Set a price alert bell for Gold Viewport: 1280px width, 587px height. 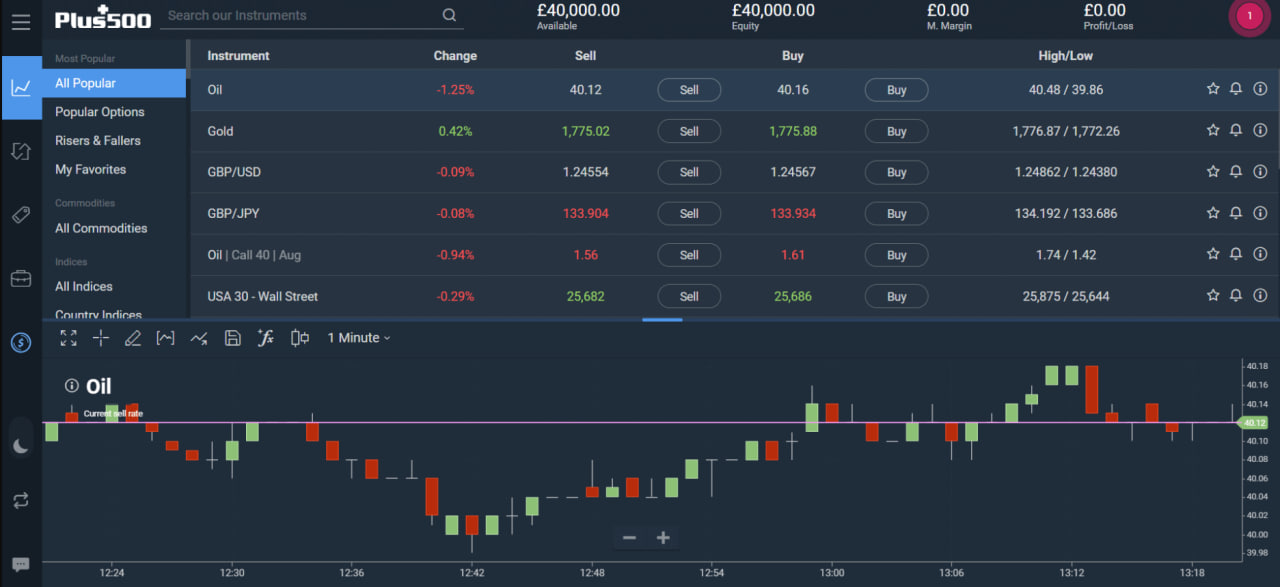coord(1236,130)
